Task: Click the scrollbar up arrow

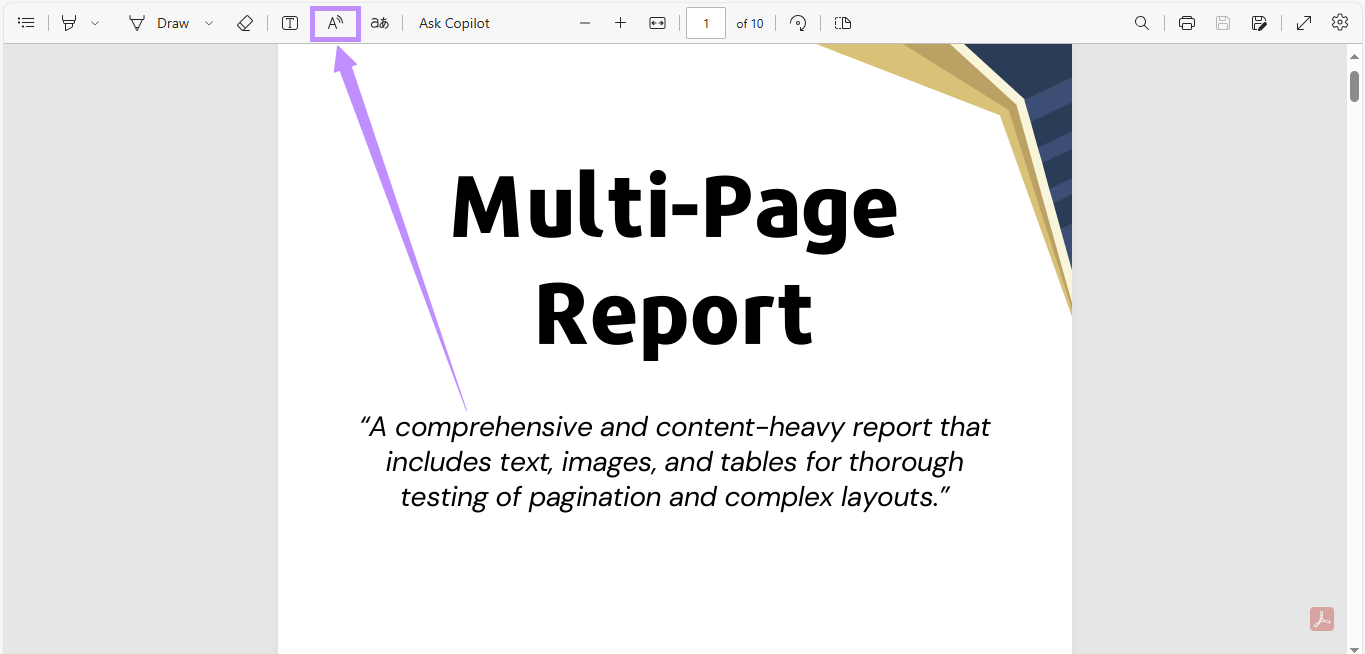Action: [1355, 56]
